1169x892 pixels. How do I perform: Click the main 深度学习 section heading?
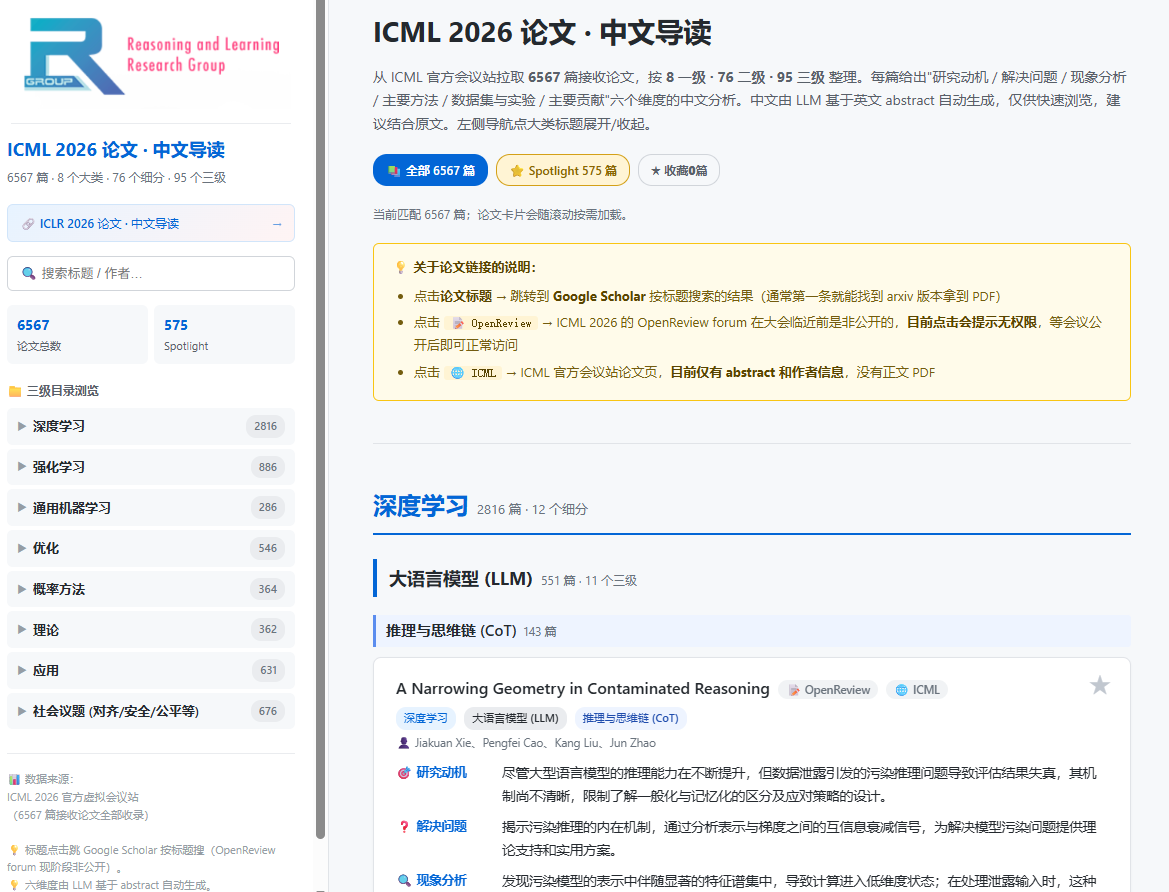click(420, 506)
